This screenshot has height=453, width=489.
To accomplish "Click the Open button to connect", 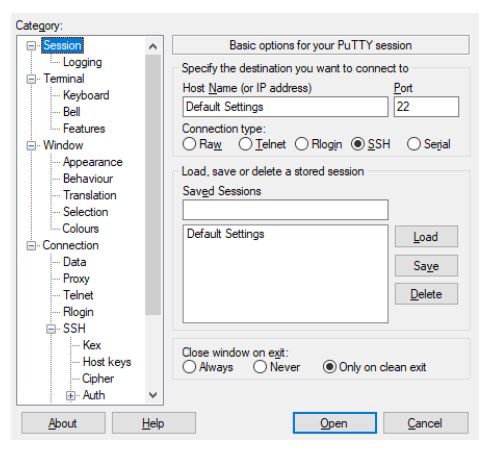I will point(335,423).
